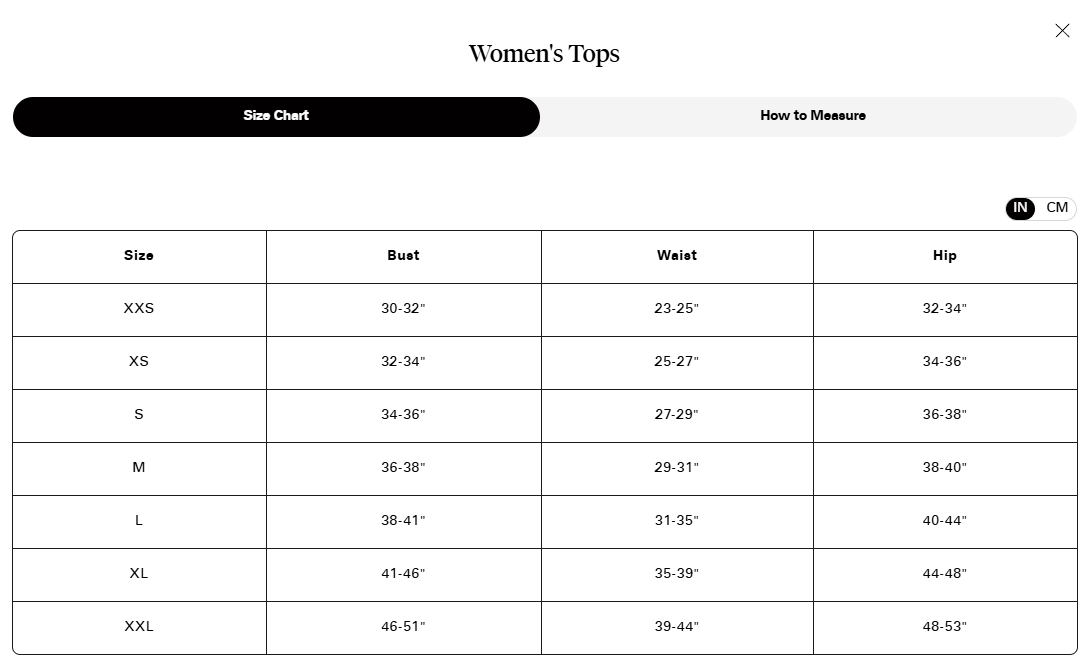The image size is (1092, 665).
Task: Click the Women's Tops heading
Action: click(544, 54)
